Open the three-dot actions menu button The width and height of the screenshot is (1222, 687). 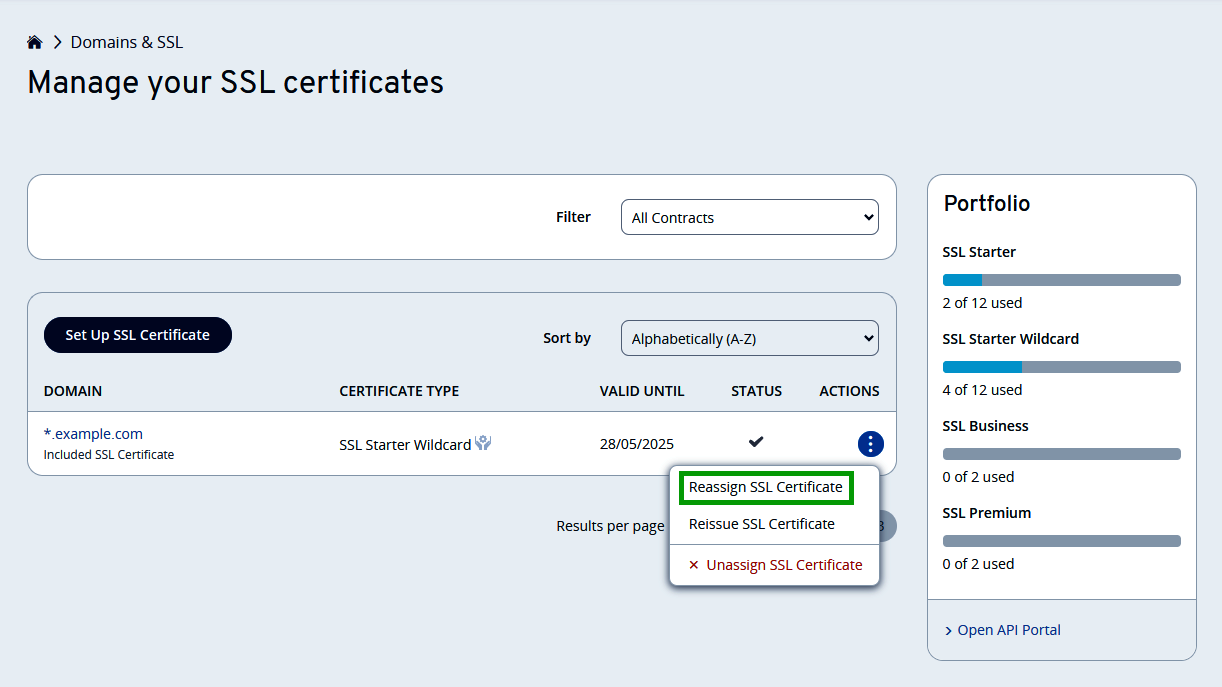click(x=870, y=444)
